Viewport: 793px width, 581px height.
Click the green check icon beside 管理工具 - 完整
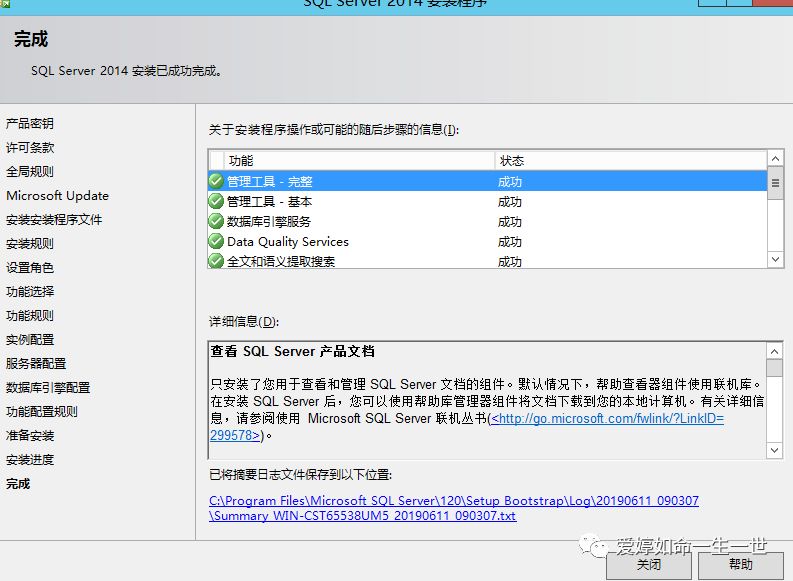pyautogui.click(x=216, y=181)
